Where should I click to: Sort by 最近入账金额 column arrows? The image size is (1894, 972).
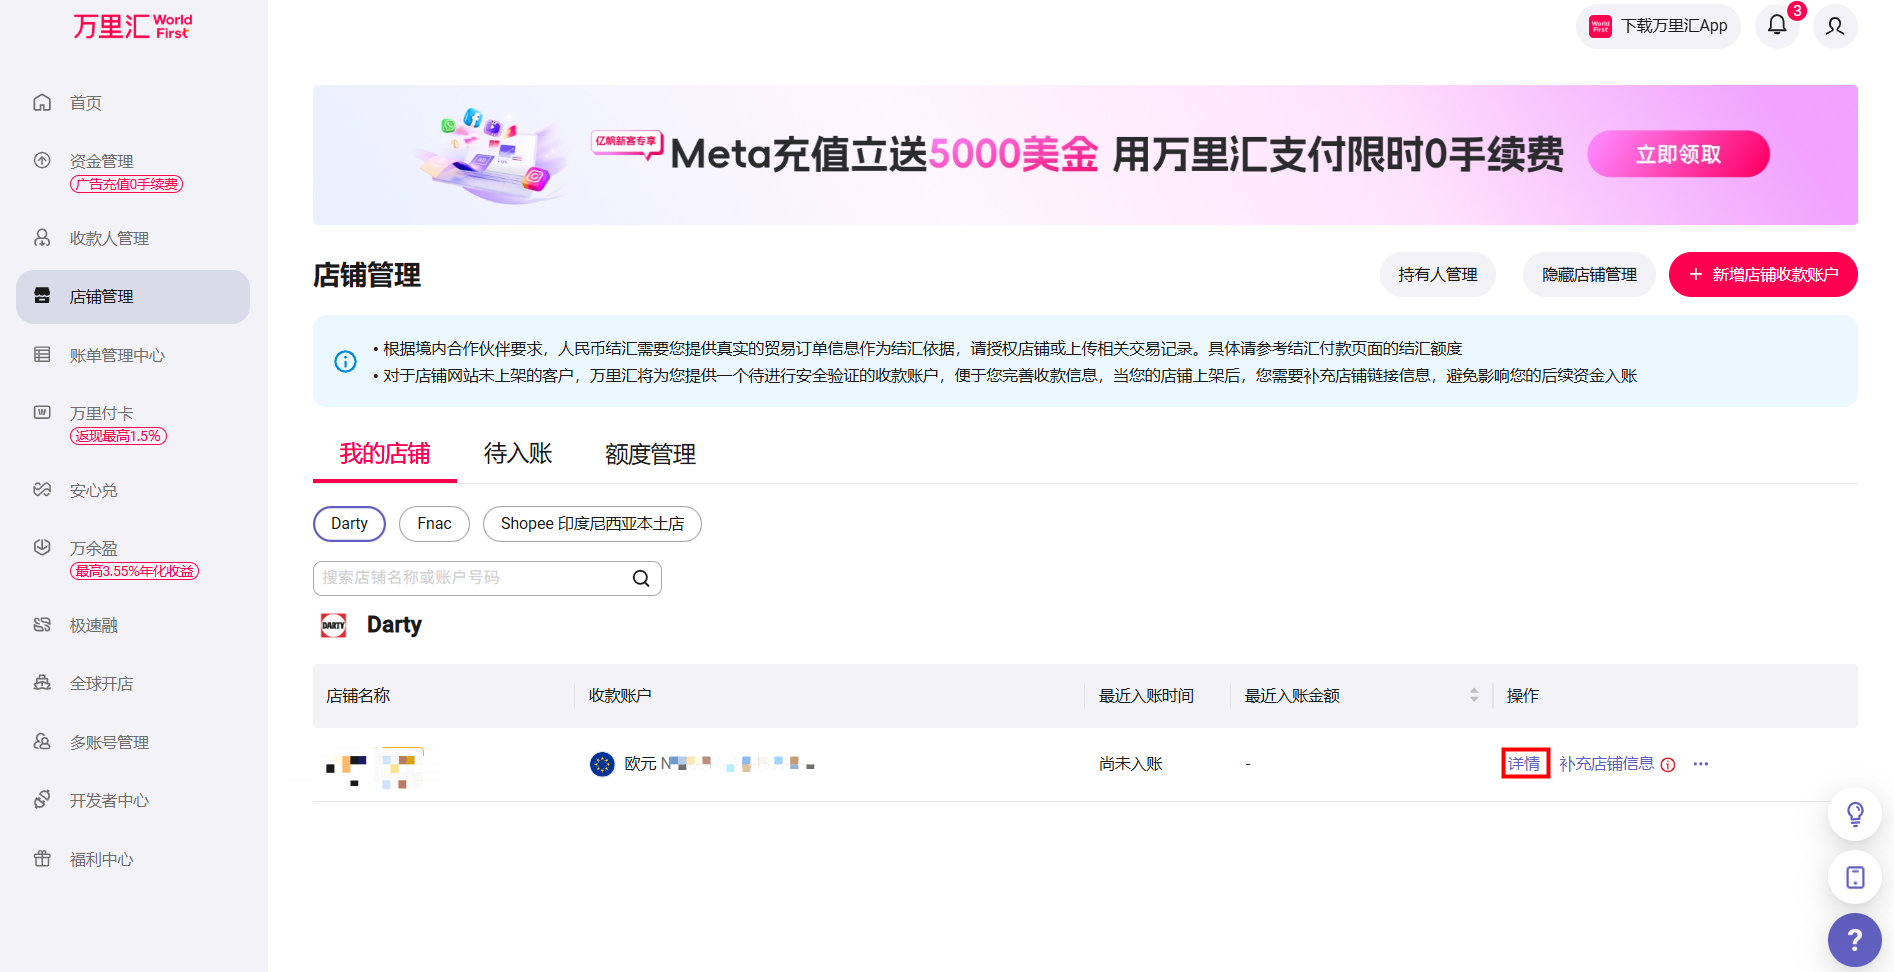pyautogui.click(x=1473, y=695)
